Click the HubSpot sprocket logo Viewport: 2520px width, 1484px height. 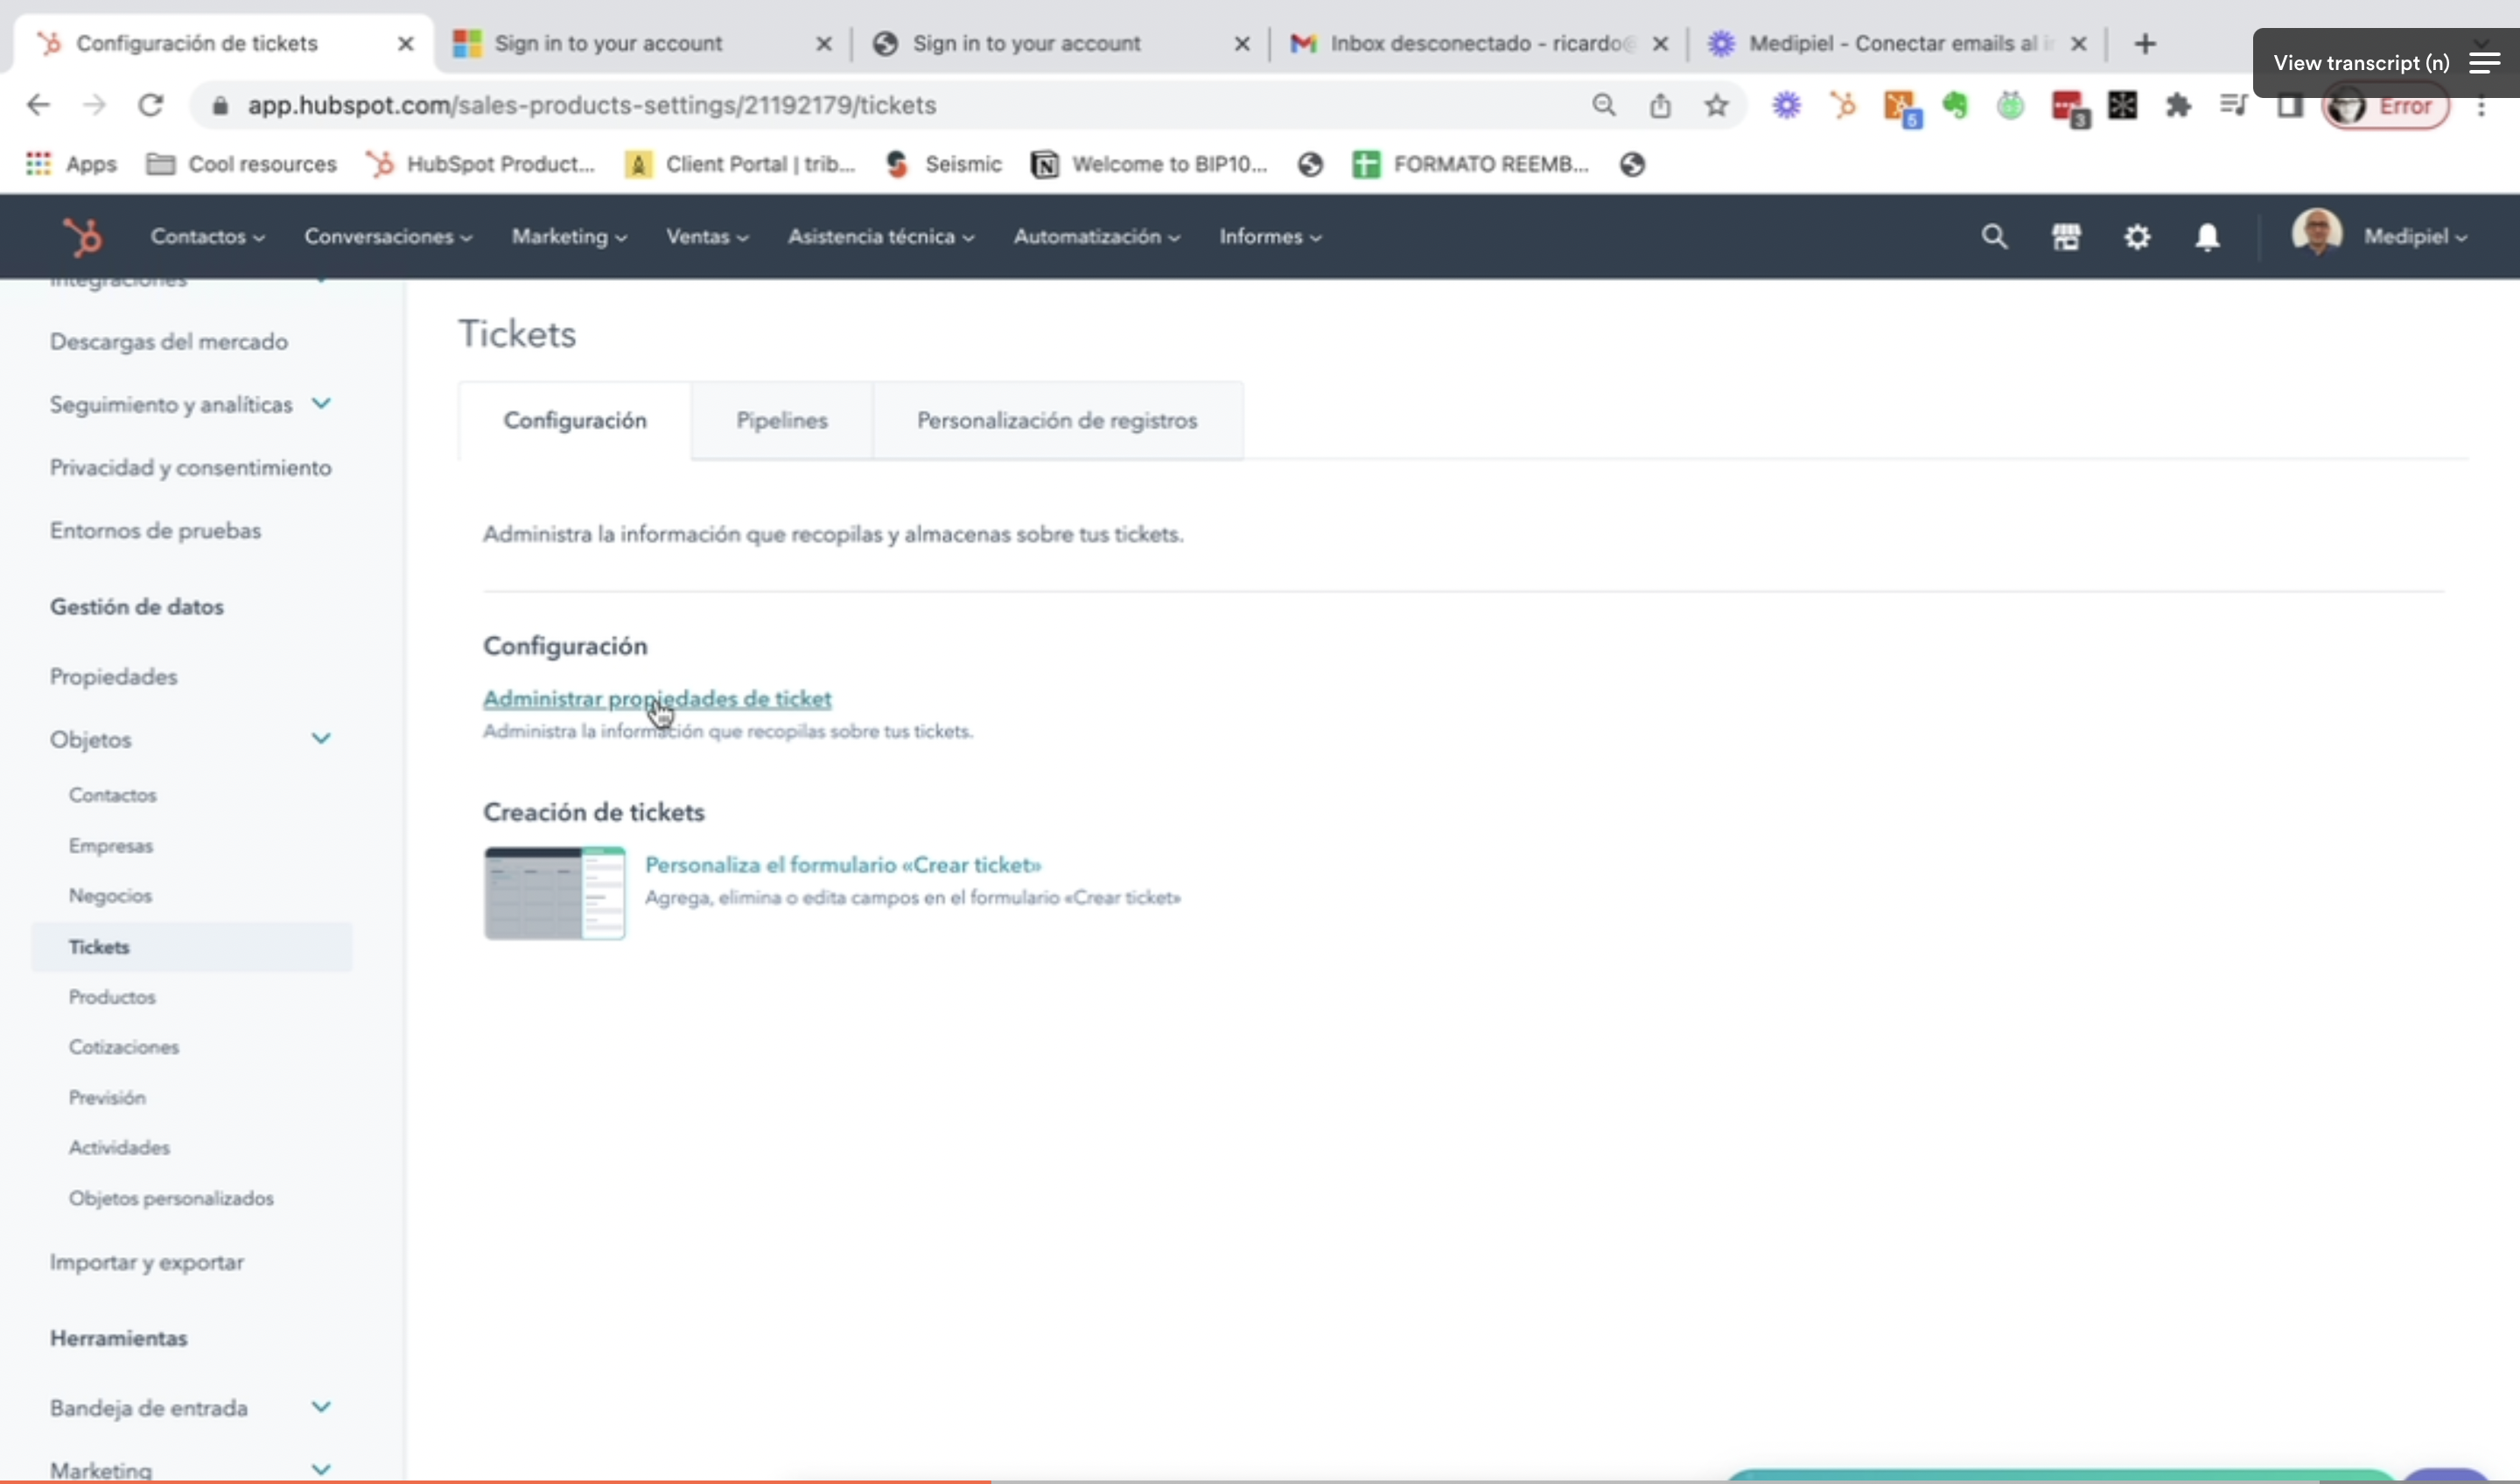82,237
